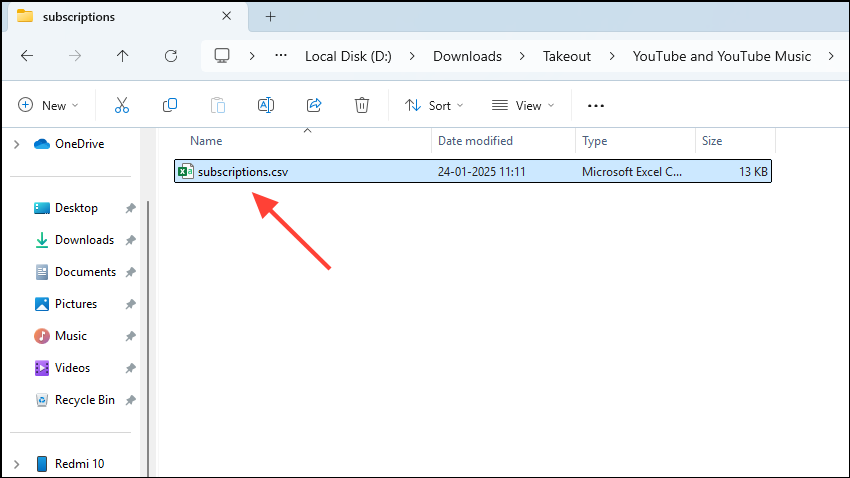Click the Rename icon in toolbar

click(x=266, y=105)
